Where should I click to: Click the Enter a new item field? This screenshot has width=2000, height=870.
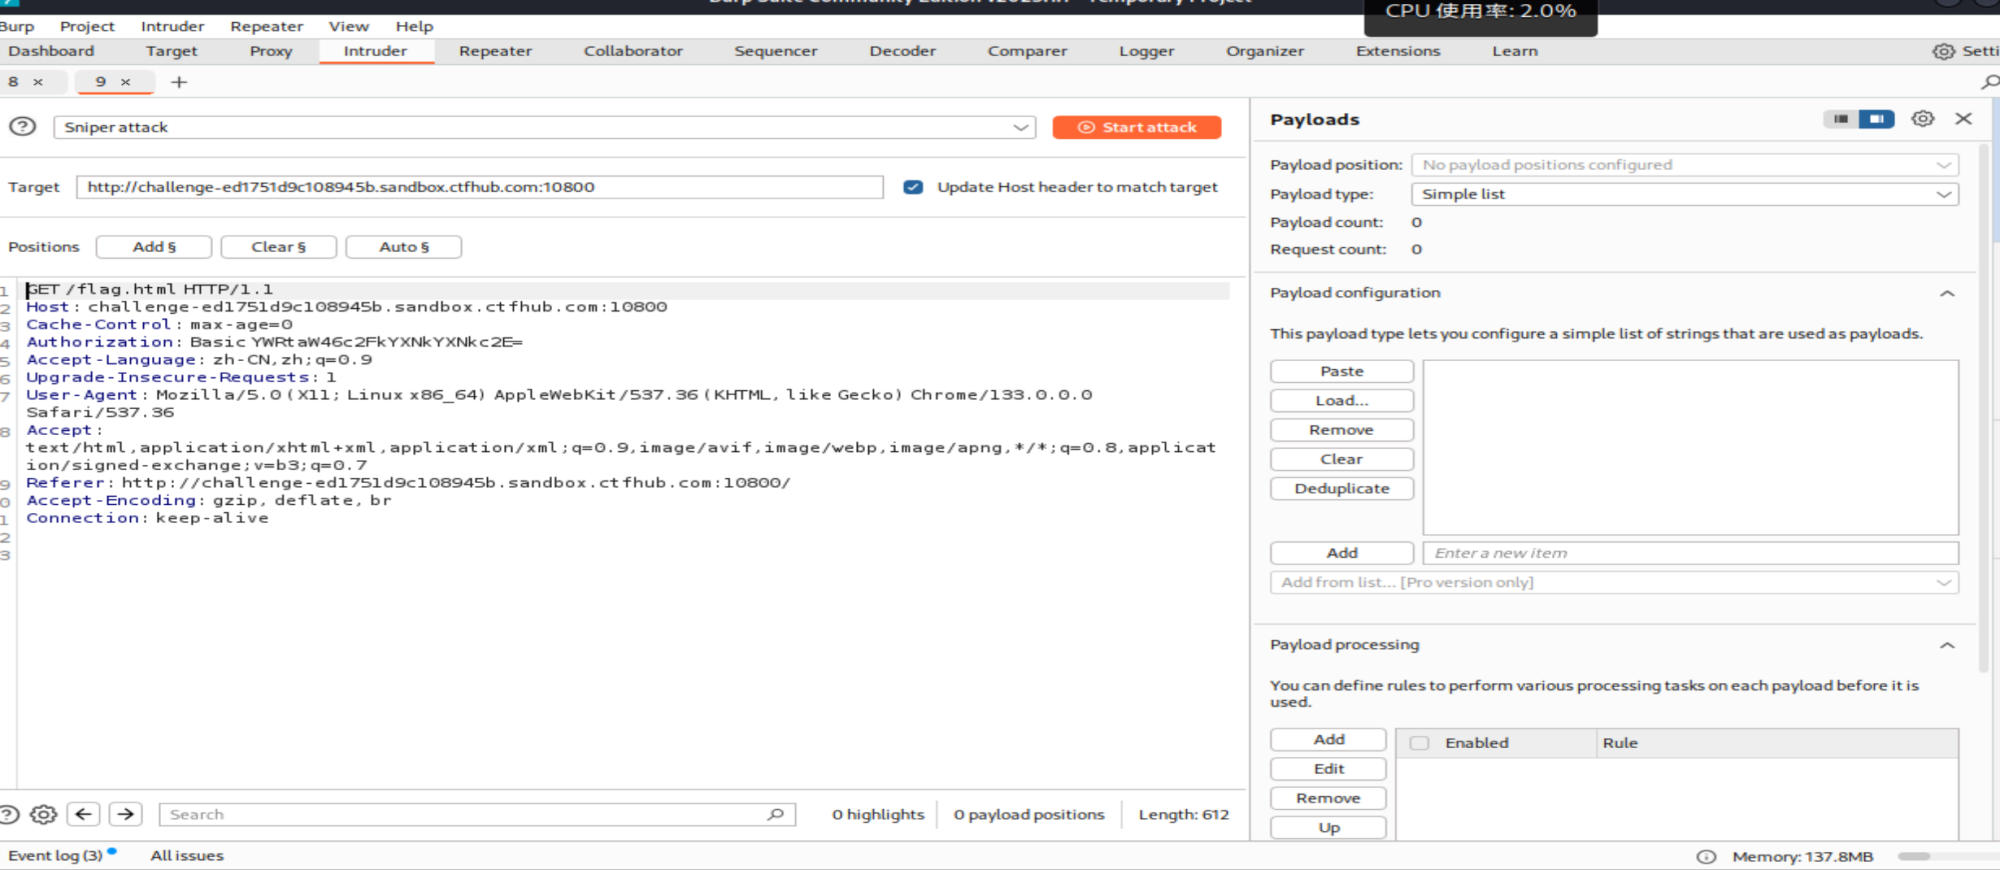[x=1690, y=553]
